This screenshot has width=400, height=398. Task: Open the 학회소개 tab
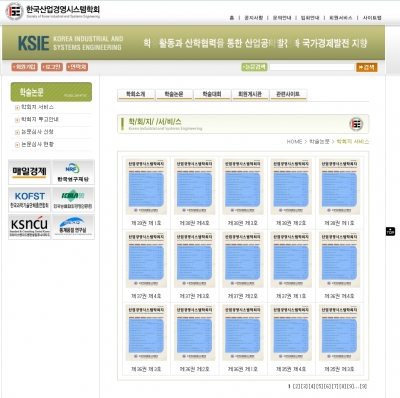point(136,95)
